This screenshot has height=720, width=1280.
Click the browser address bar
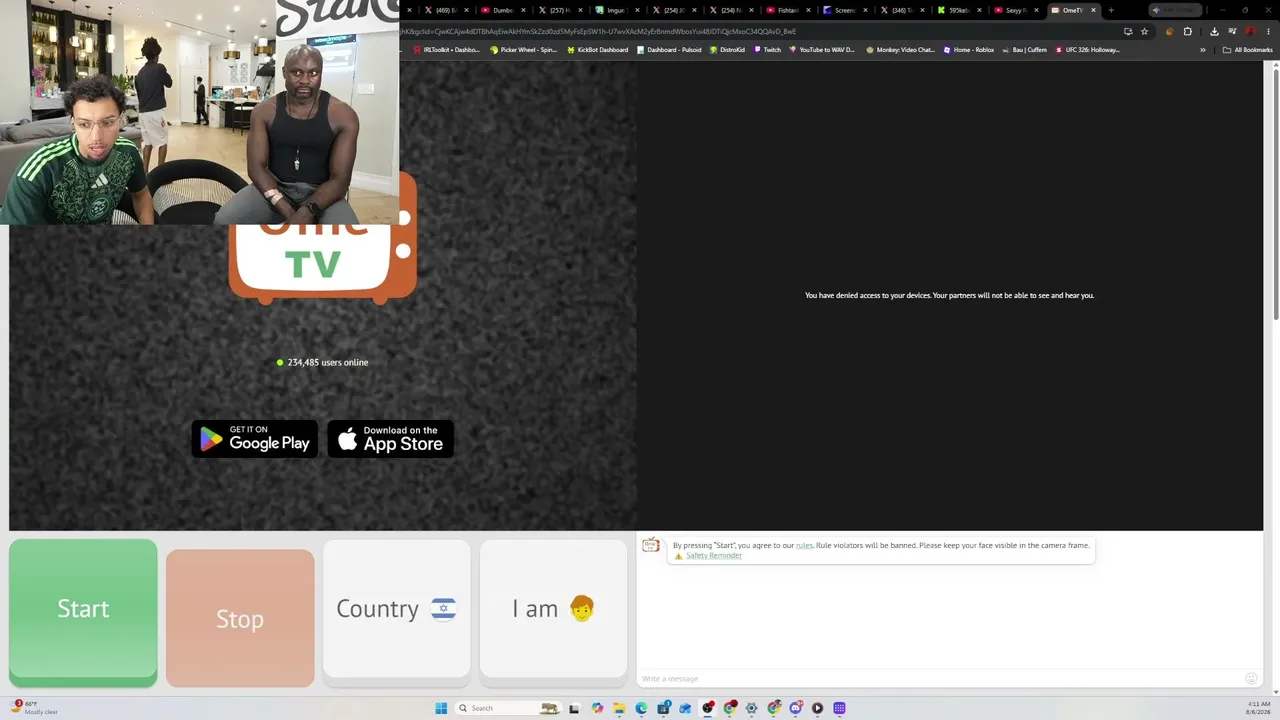(760, 31)
